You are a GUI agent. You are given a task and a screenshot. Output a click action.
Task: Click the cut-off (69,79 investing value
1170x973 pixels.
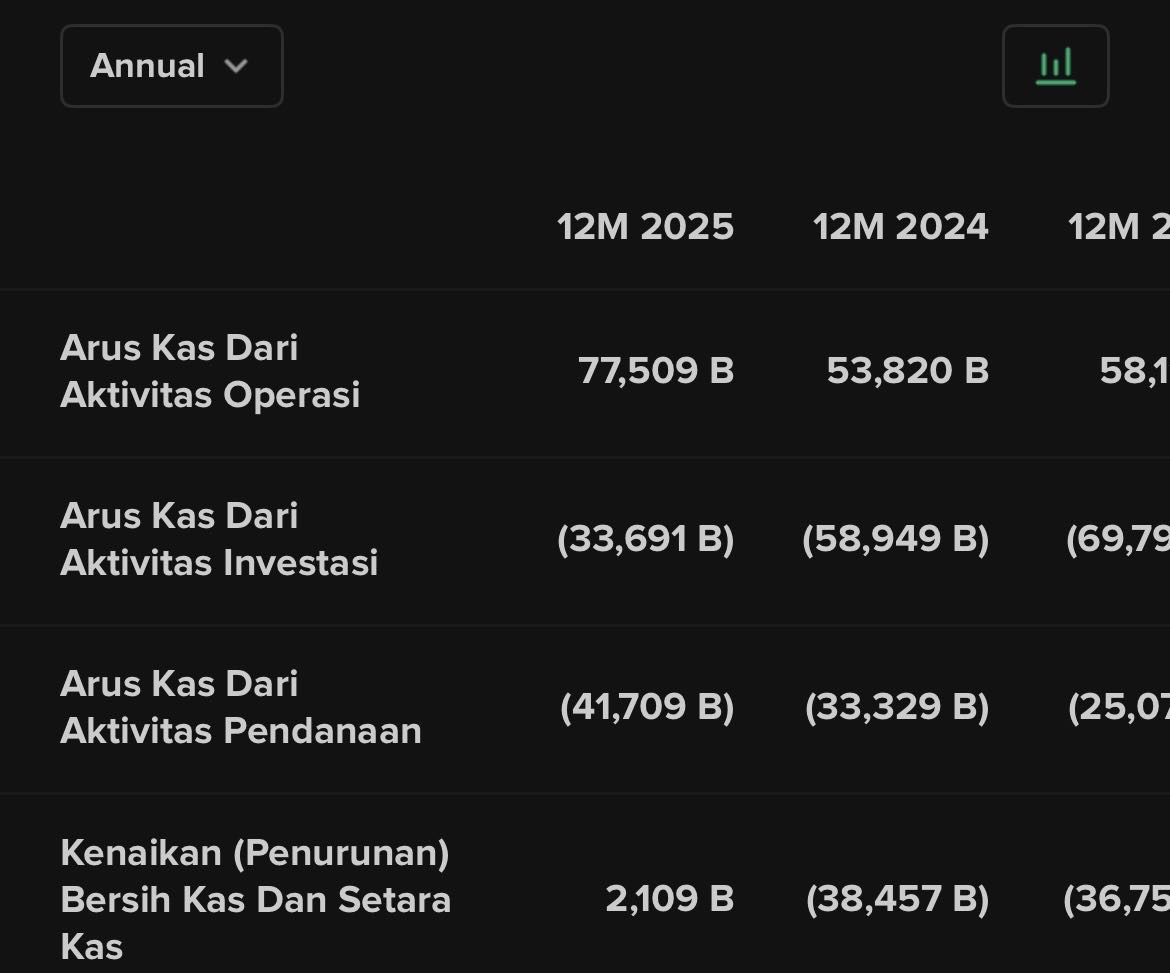coord(1117,539)
